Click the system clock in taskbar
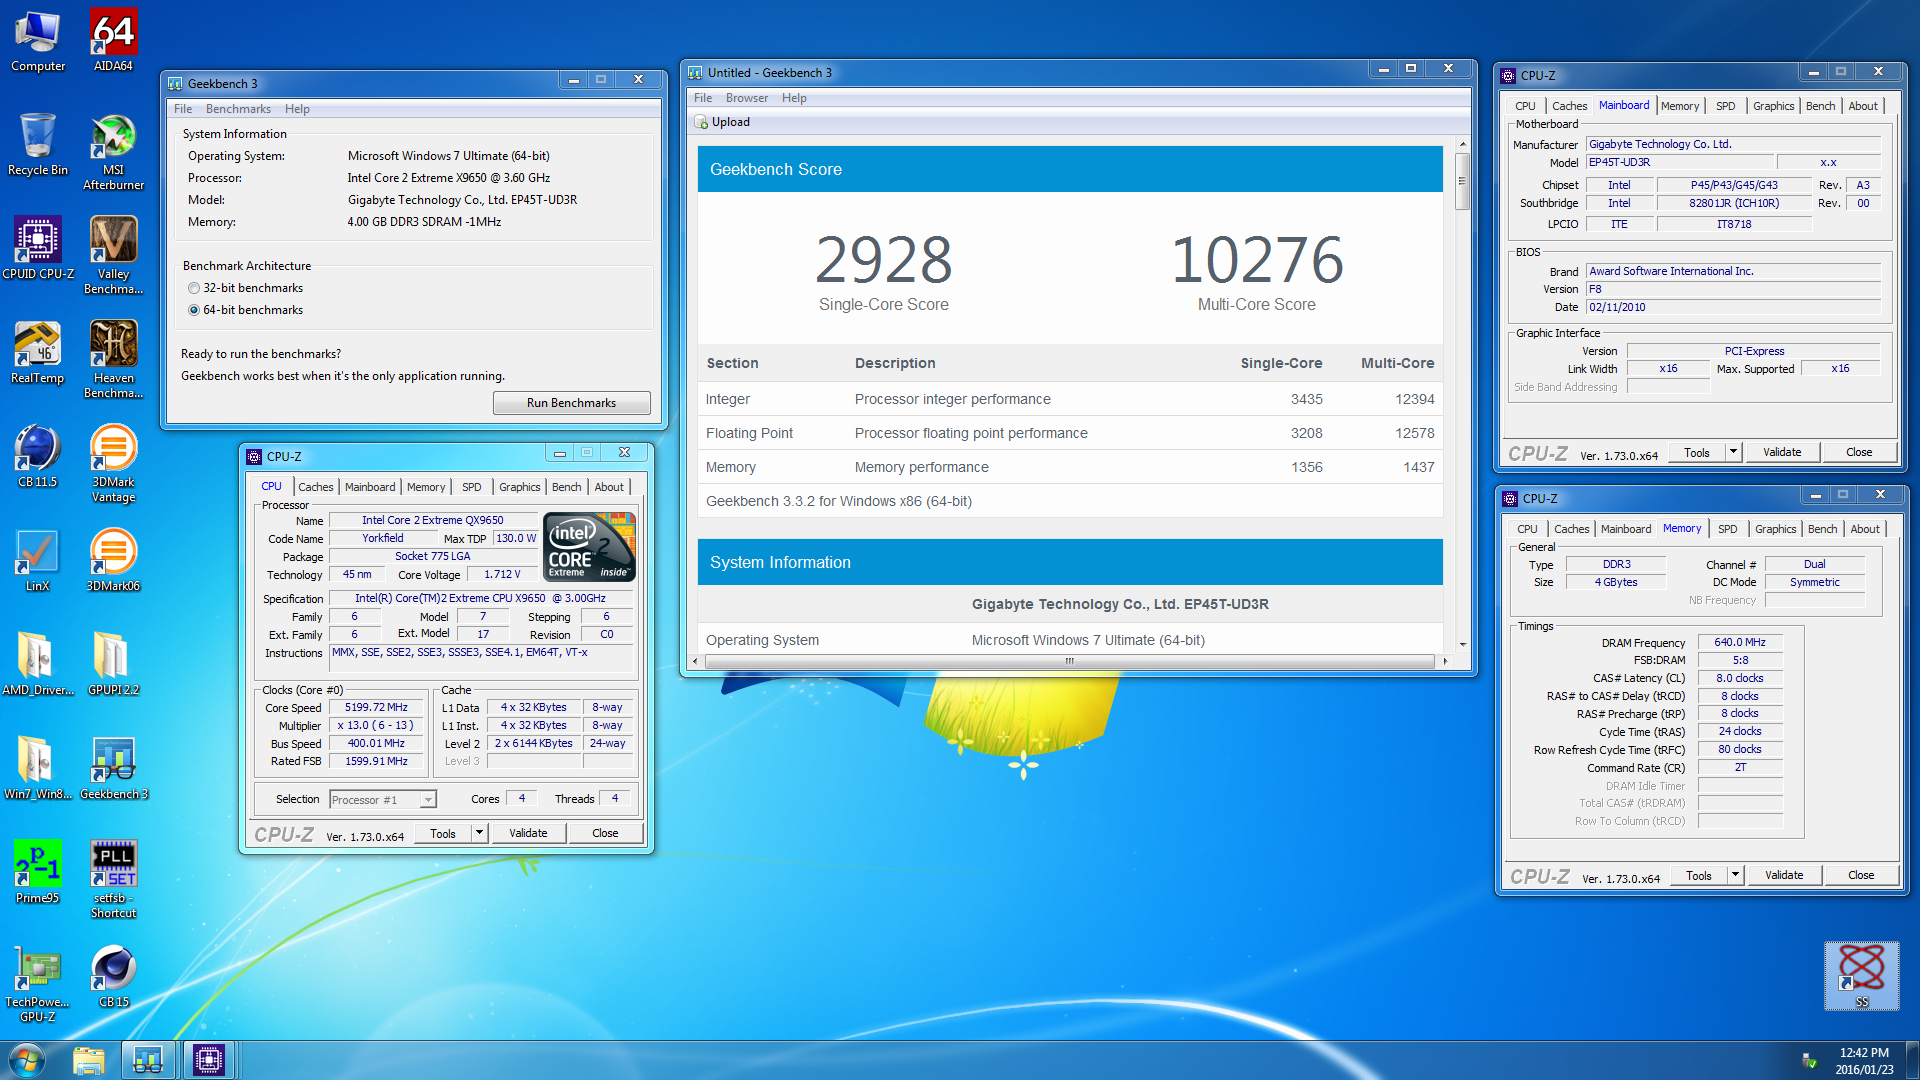 coord(1864,1060)
